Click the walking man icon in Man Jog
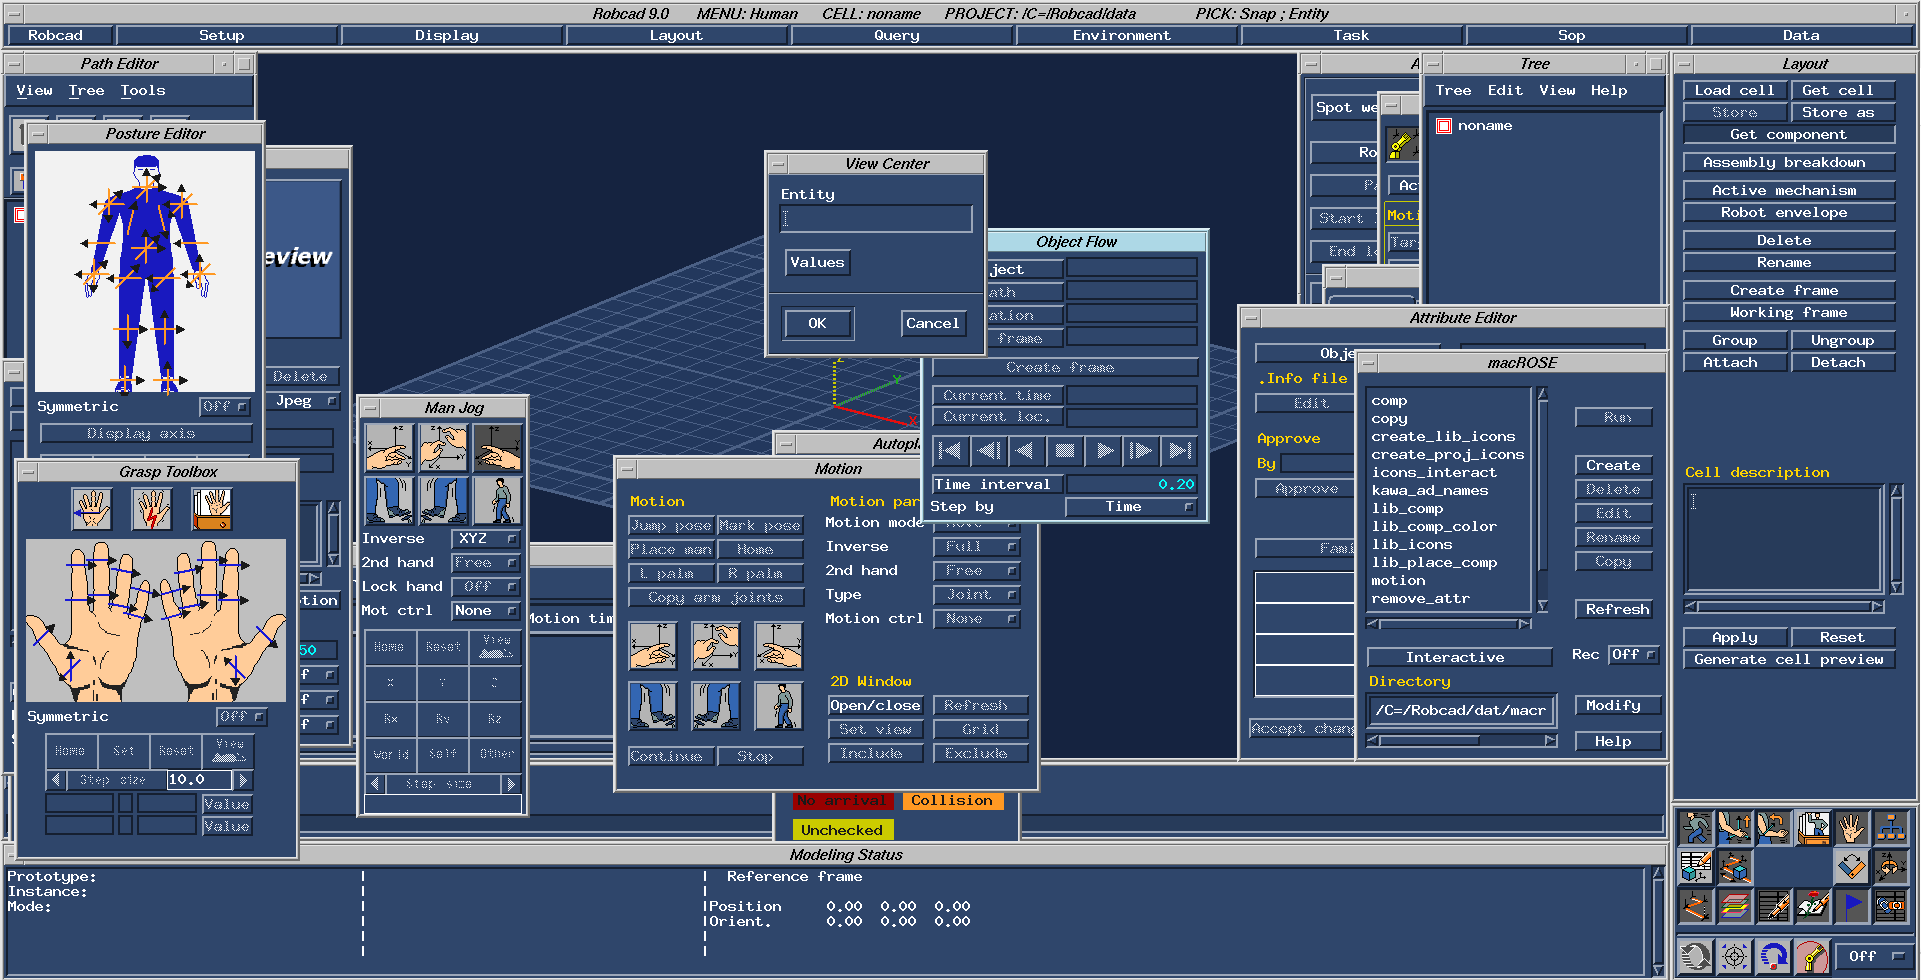 pos(498,500)
